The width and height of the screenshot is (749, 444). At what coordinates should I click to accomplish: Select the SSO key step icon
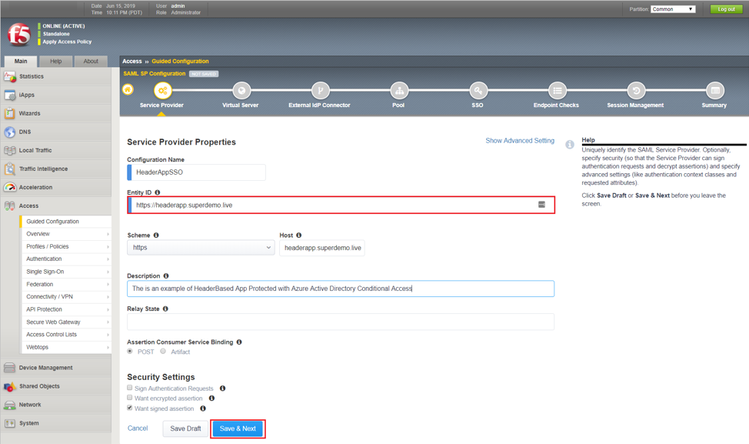pyautogui.click(x=478, y=90)
